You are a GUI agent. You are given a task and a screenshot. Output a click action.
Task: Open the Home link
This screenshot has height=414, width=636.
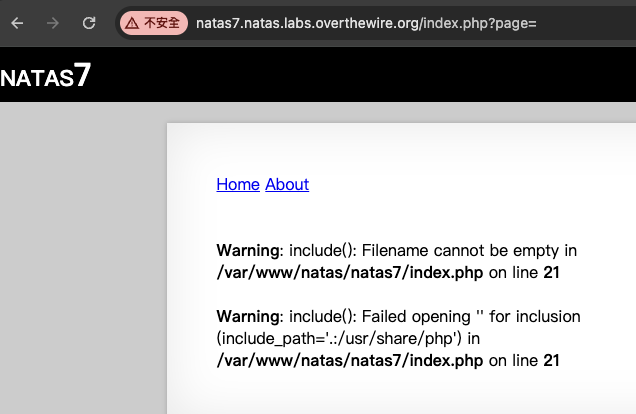(238, 184)
